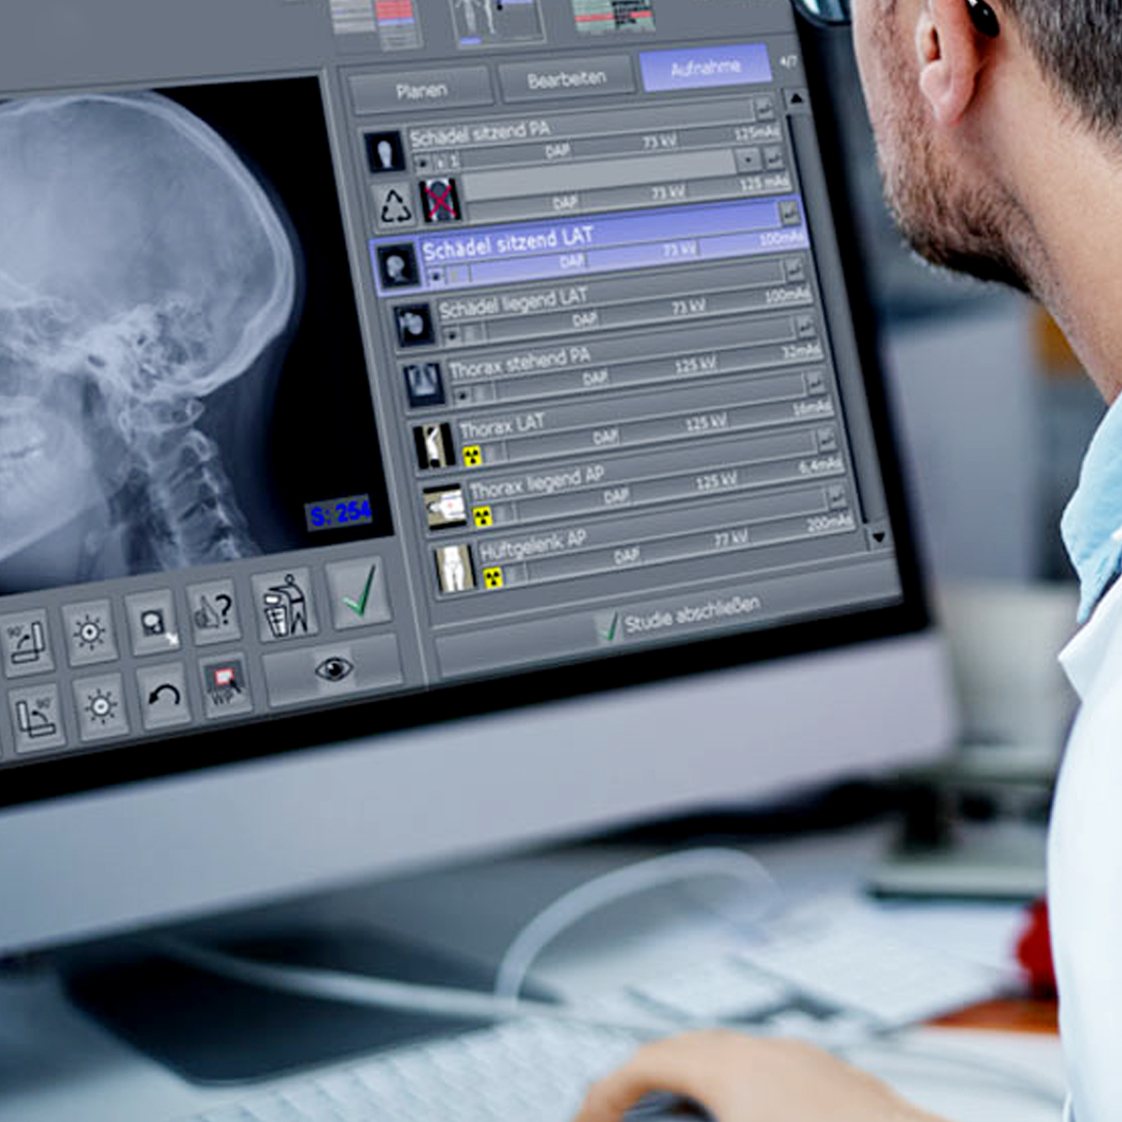The height and width of the screenshot is (1122, 1122).
Task: Switch to the Bearbeiten tab
Action: [x=566, y=80]
